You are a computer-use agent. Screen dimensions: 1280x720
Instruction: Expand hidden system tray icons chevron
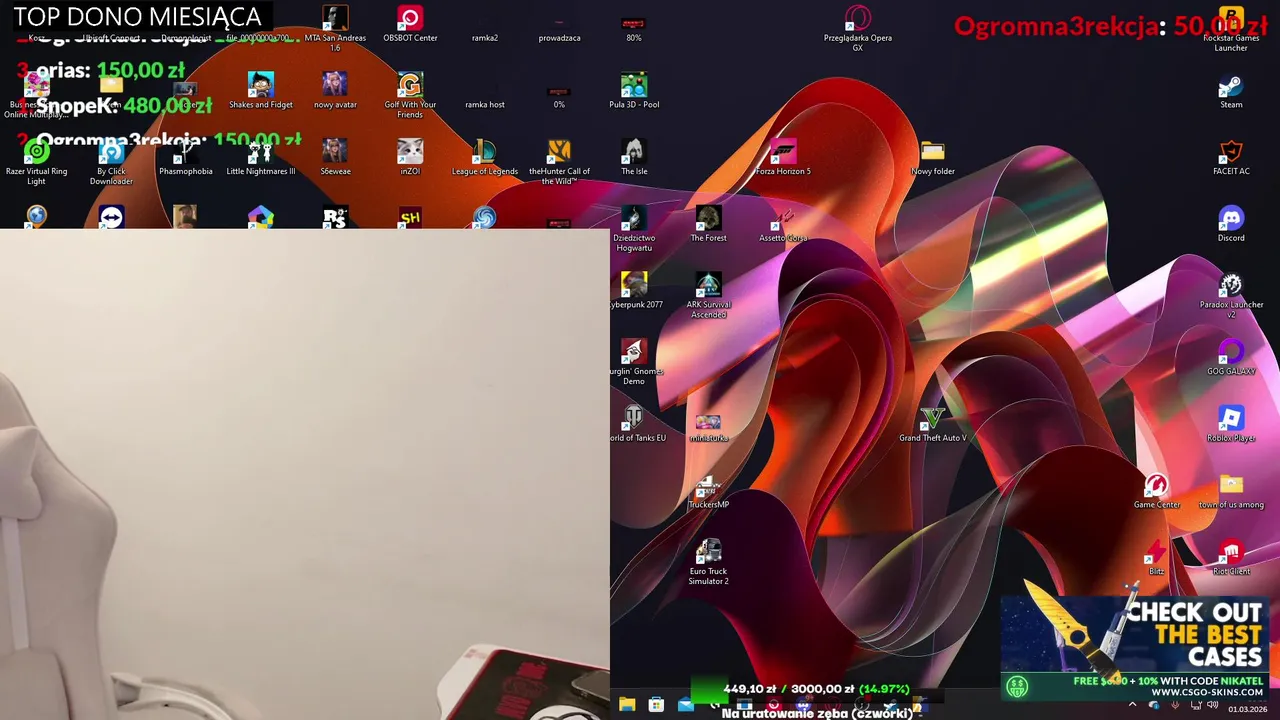click(1132, 705)
